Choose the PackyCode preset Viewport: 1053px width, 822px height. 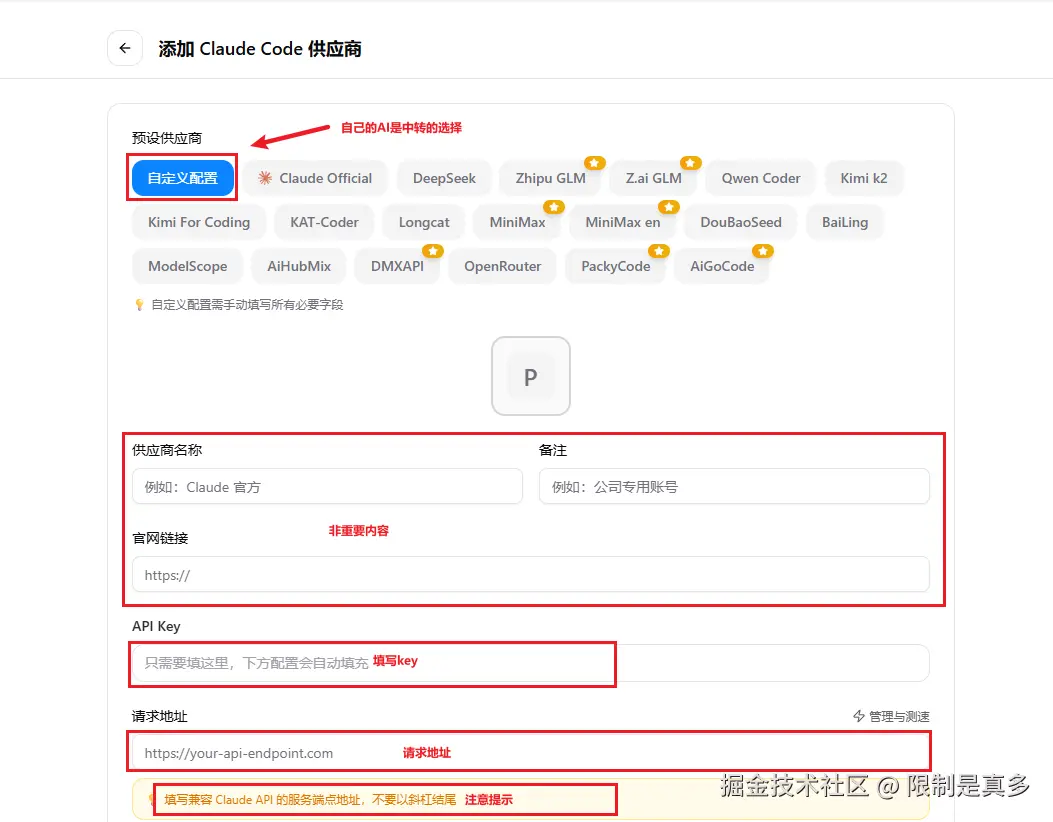pyautogui.click(x=615, y=266)
